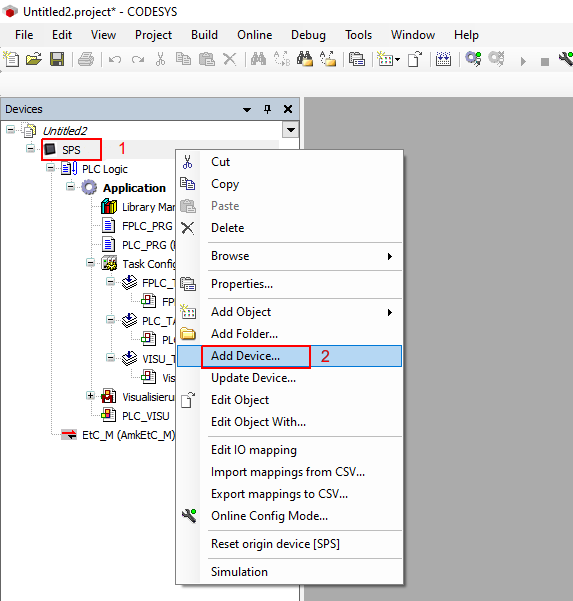This screenshot has height=601, width=573.
Task: Click the Cut scissors toolbar icon
Action: (x=160, y=59)
